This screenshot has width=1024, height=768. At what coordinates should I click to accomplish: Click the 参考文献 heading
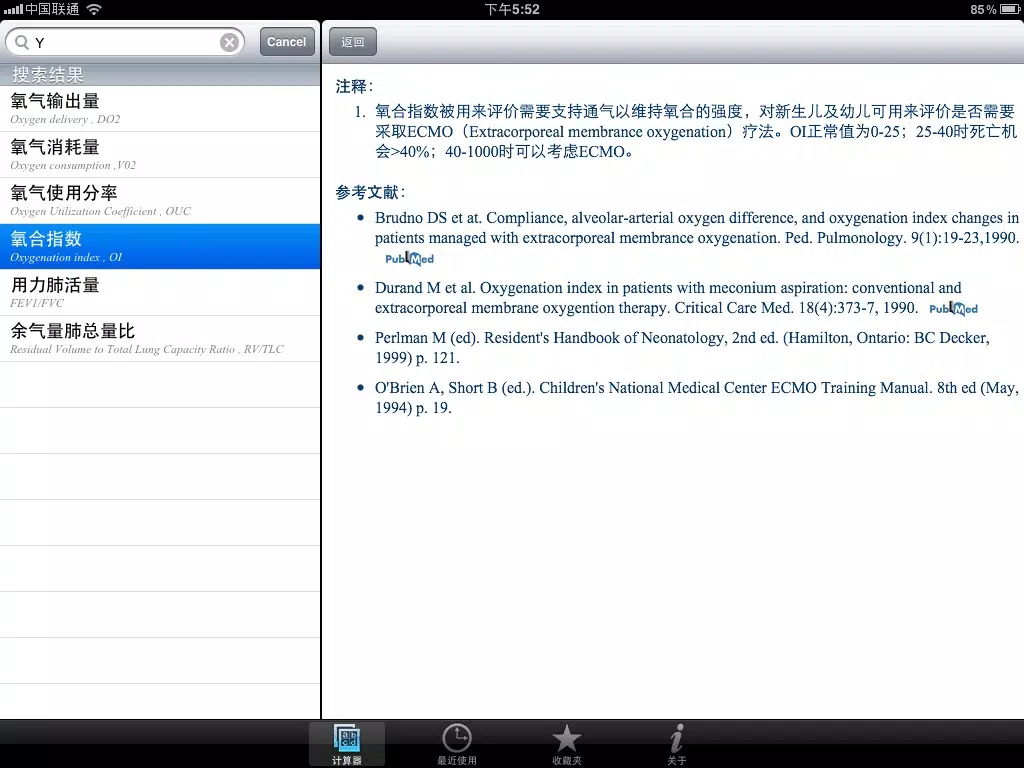[x=370, y=192]
